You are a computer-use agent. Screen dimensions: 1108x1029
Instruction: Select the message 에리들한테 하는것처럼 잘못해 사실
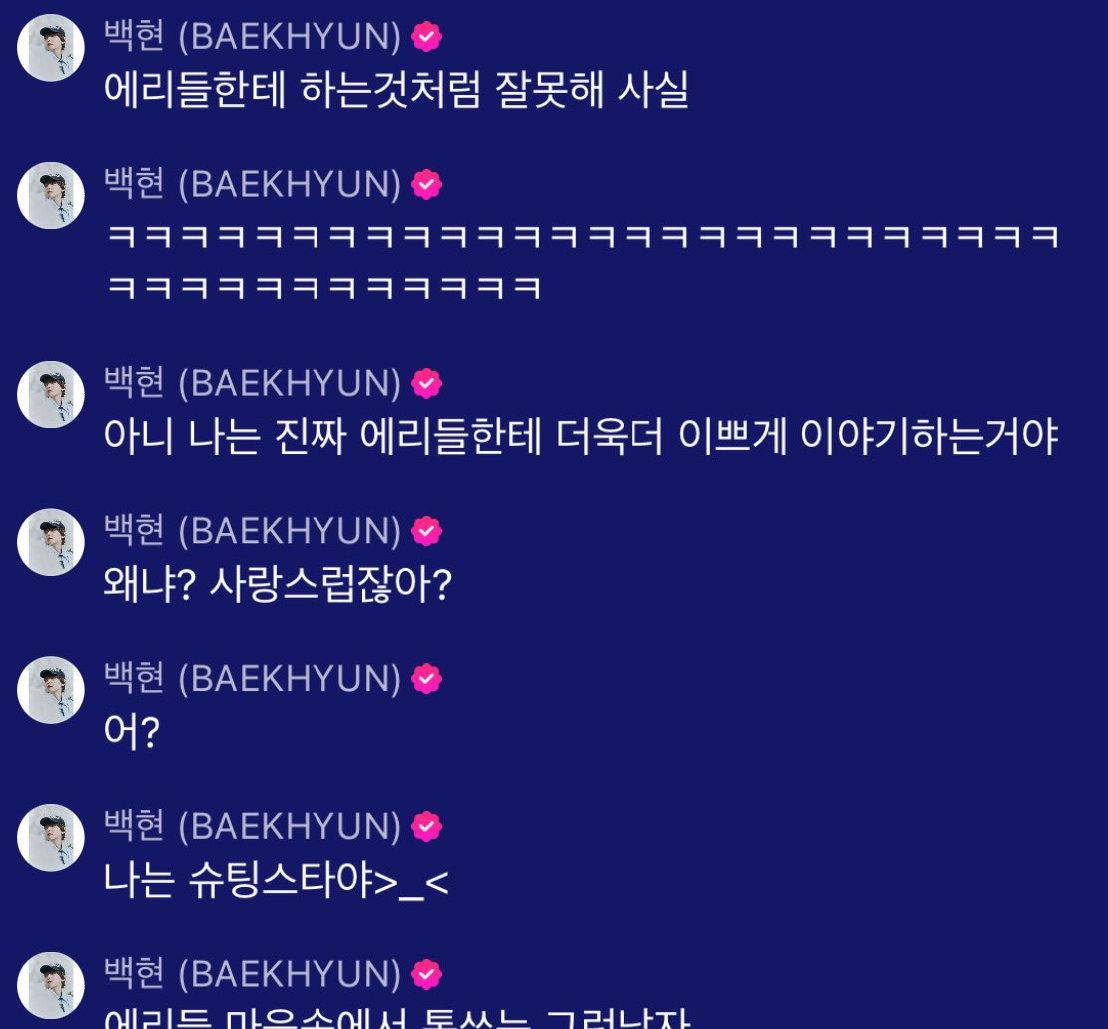[396, 90]
